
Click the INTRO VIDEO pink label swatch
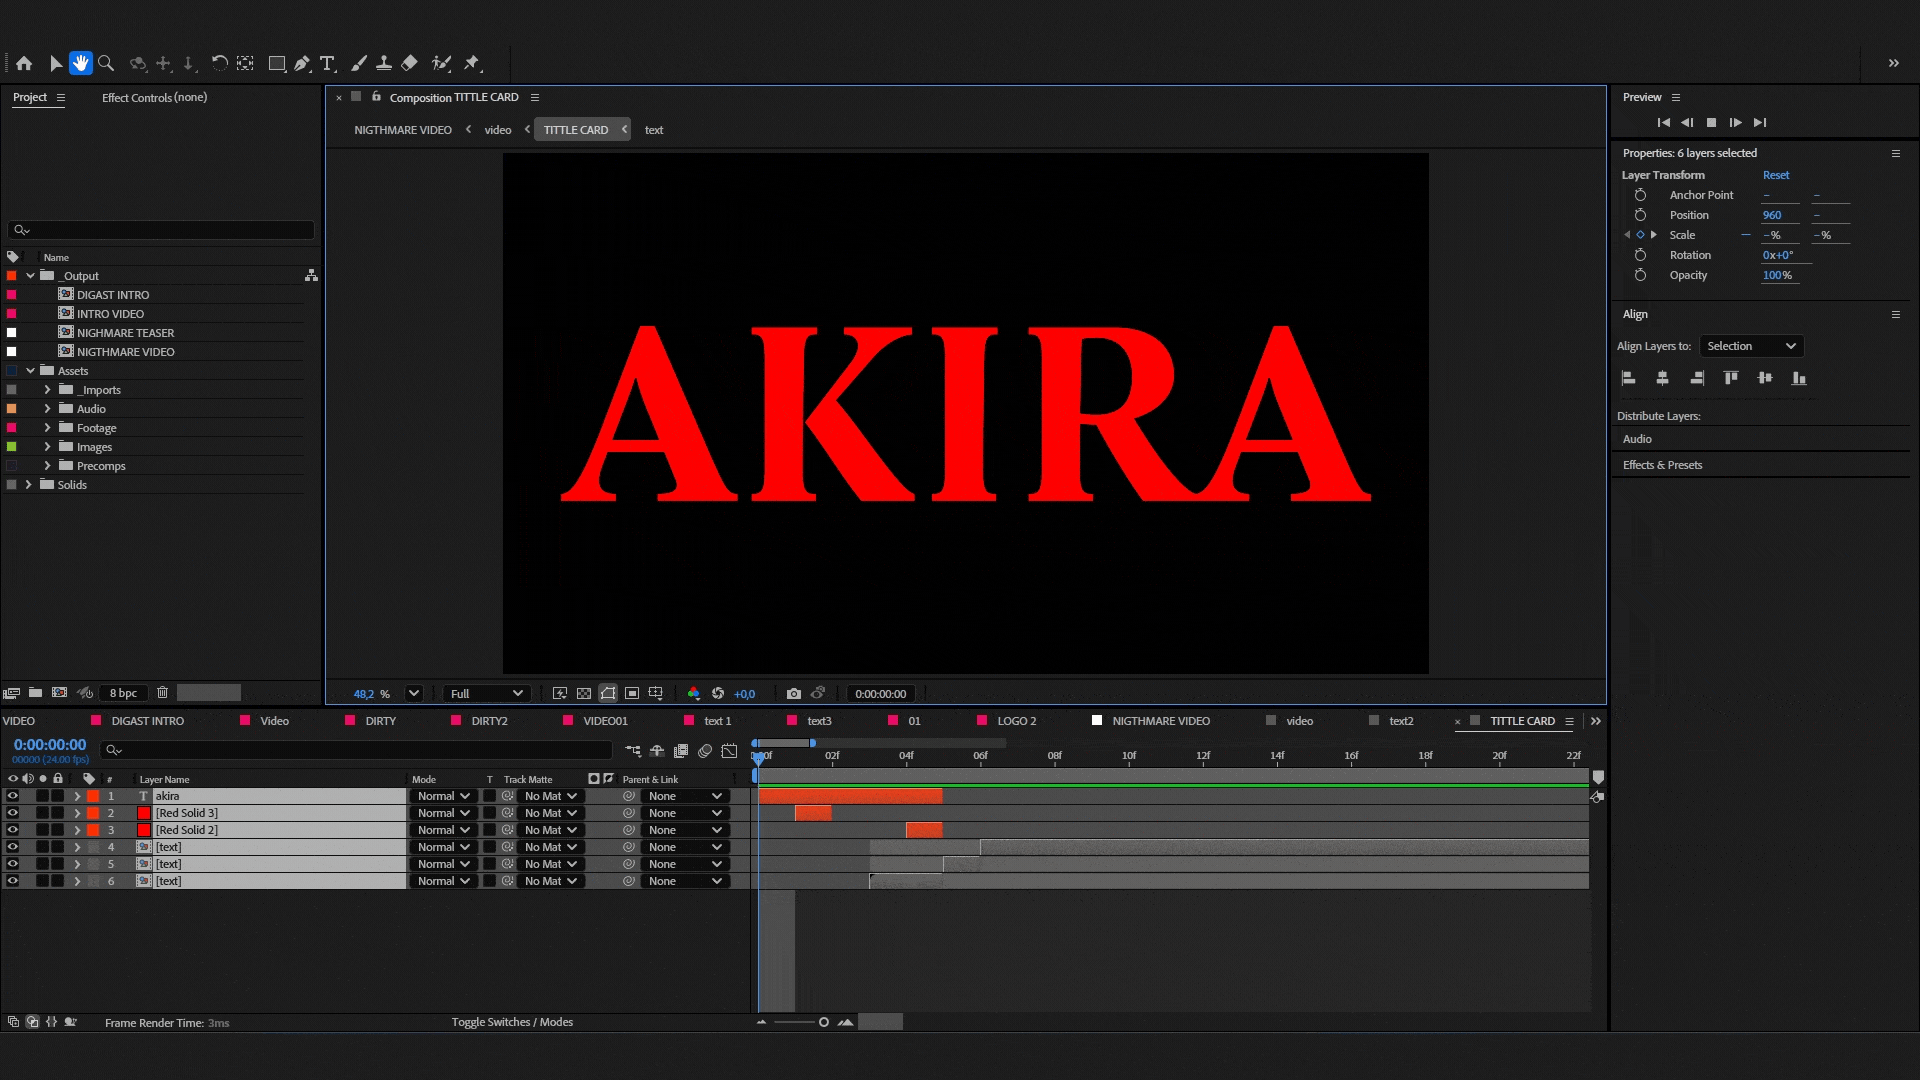coord(12,313)
